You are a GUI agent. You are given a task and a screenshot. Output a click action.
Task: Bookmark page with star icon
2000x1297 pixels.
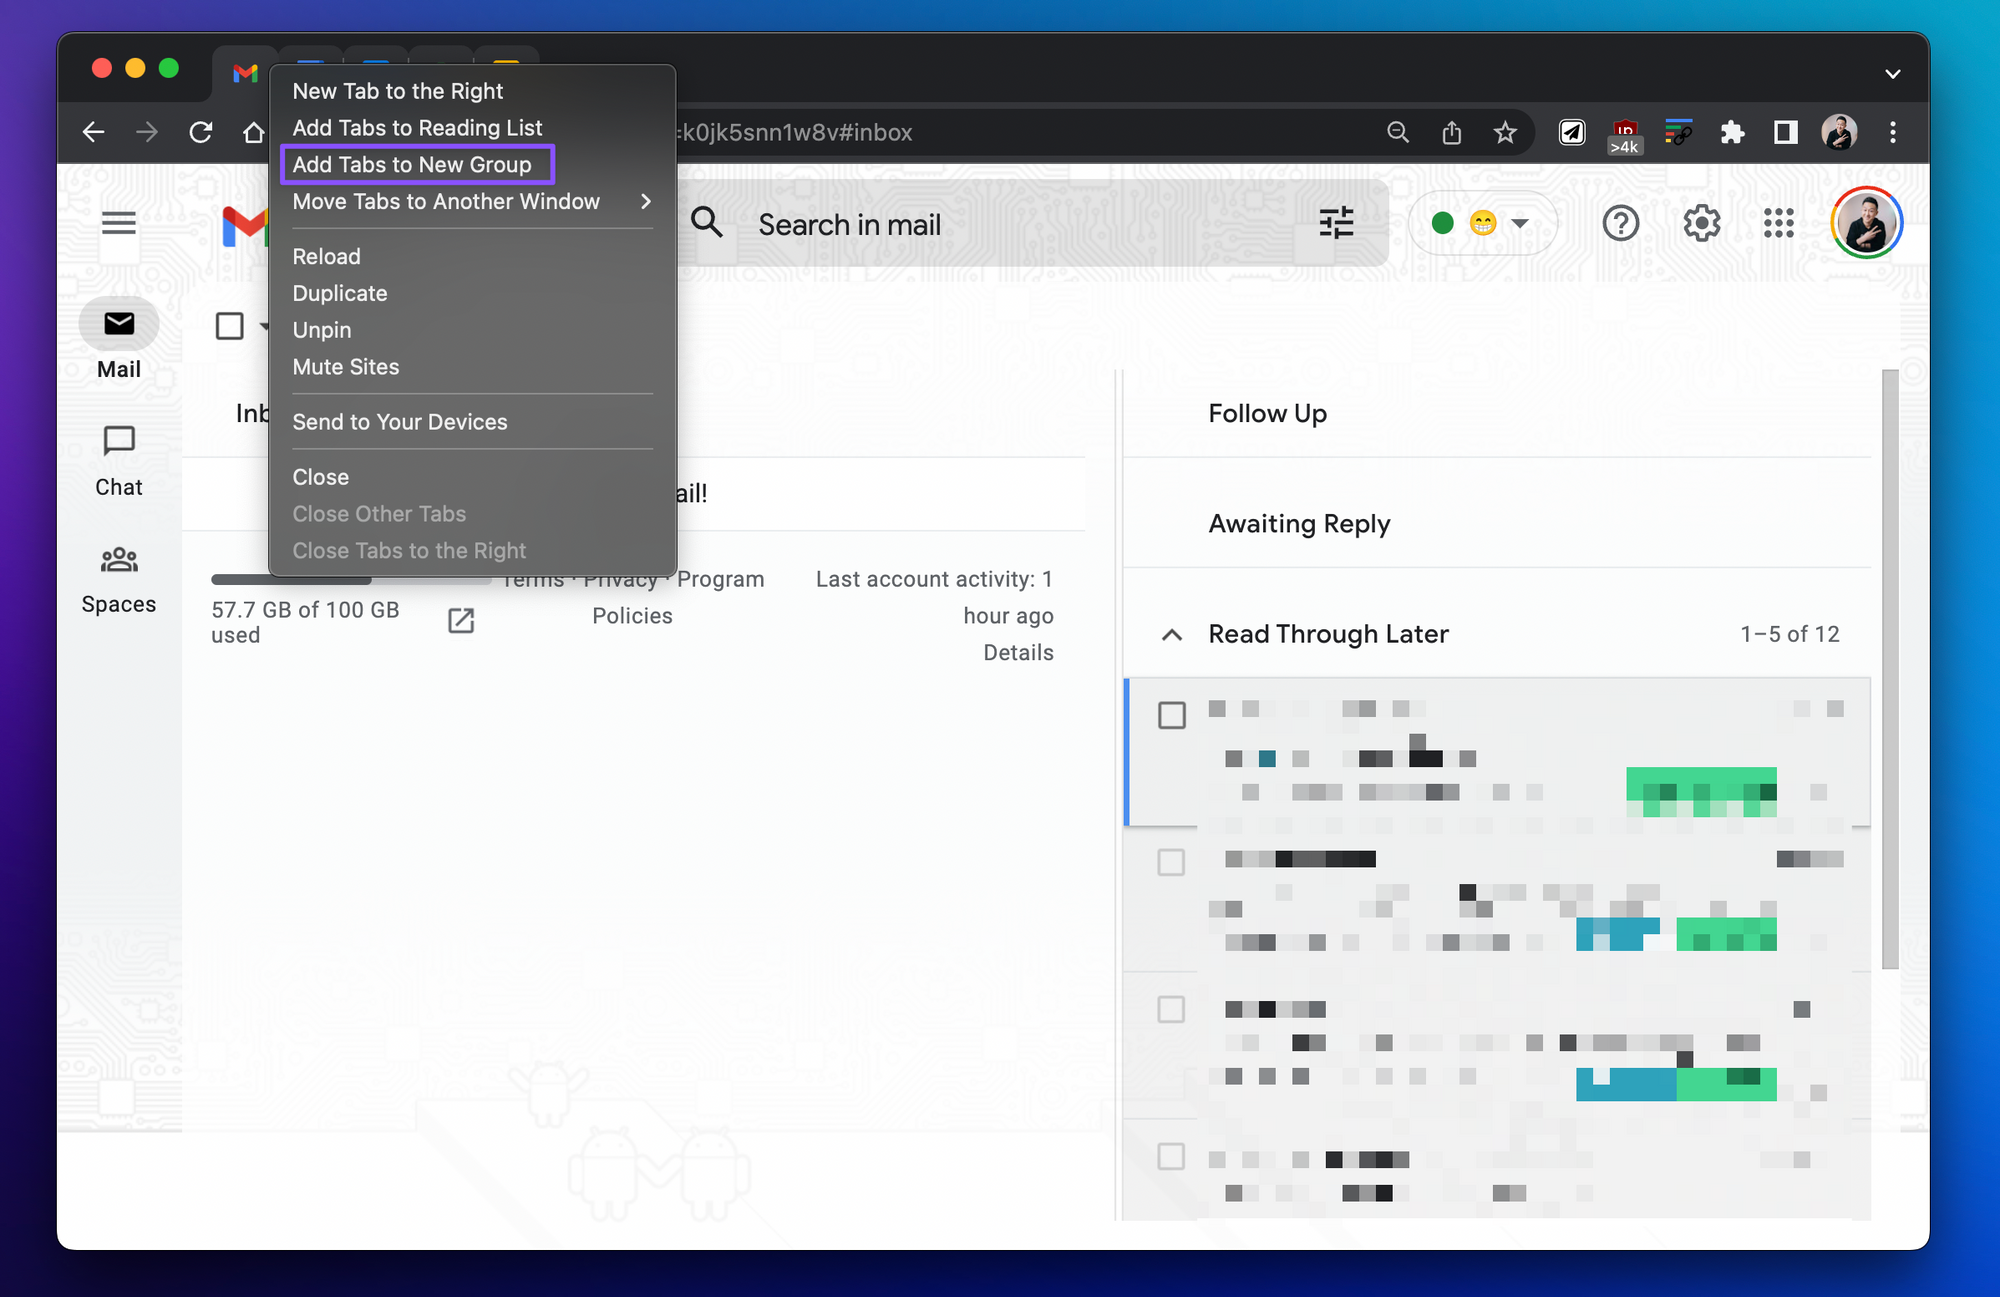pyautogui.click(x=1504, y=132)
